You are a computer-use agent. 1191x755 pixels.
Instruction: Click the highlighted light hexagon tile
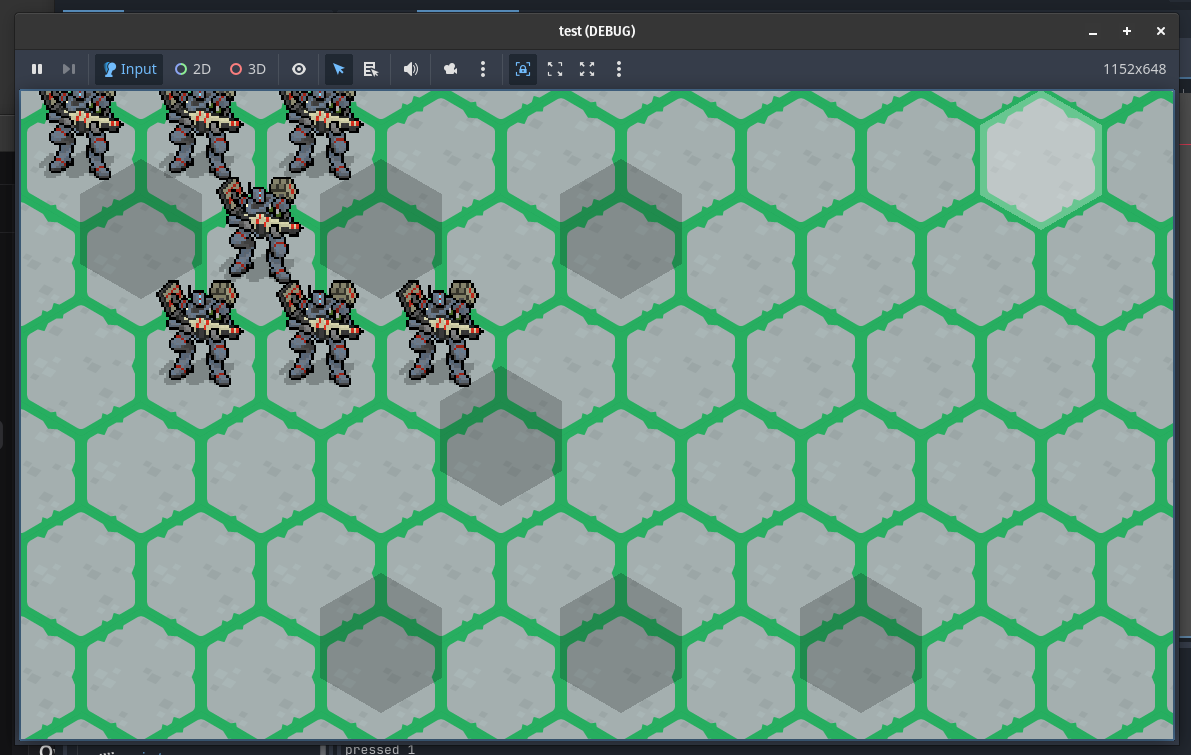pos(1041,160)
